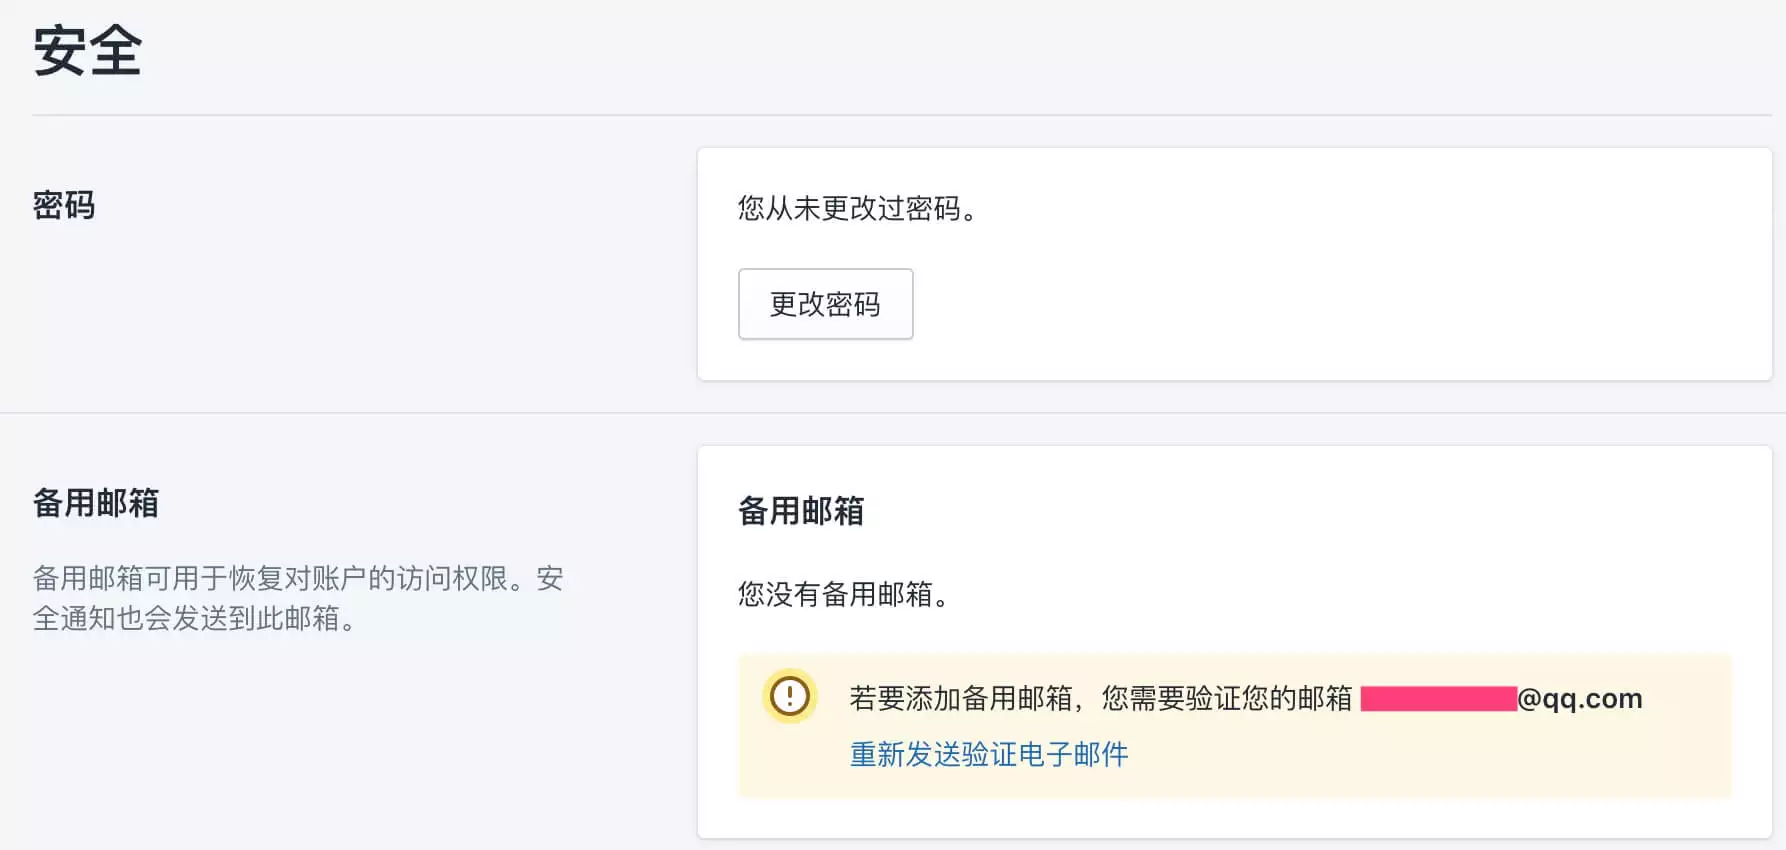Click the 密码 section label
This screenshot has width=1786, height=850.
(64, 206)
